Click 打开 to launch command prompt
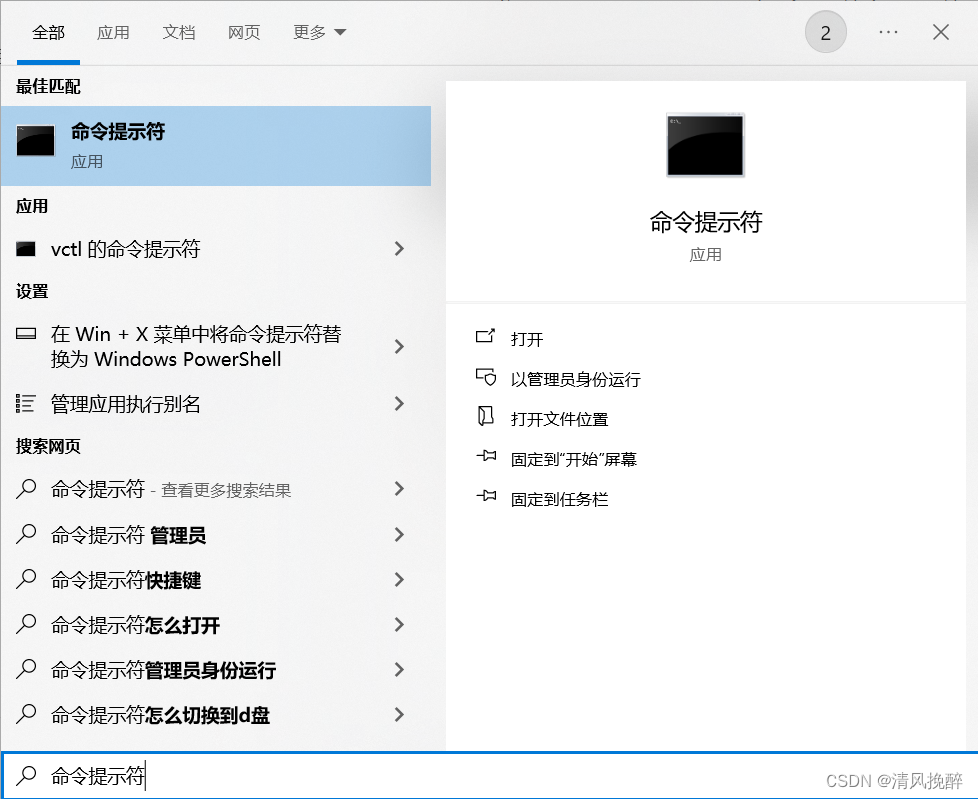Image resolution: width=978 pixels, height=799 pixels. [x=527, y=339]
